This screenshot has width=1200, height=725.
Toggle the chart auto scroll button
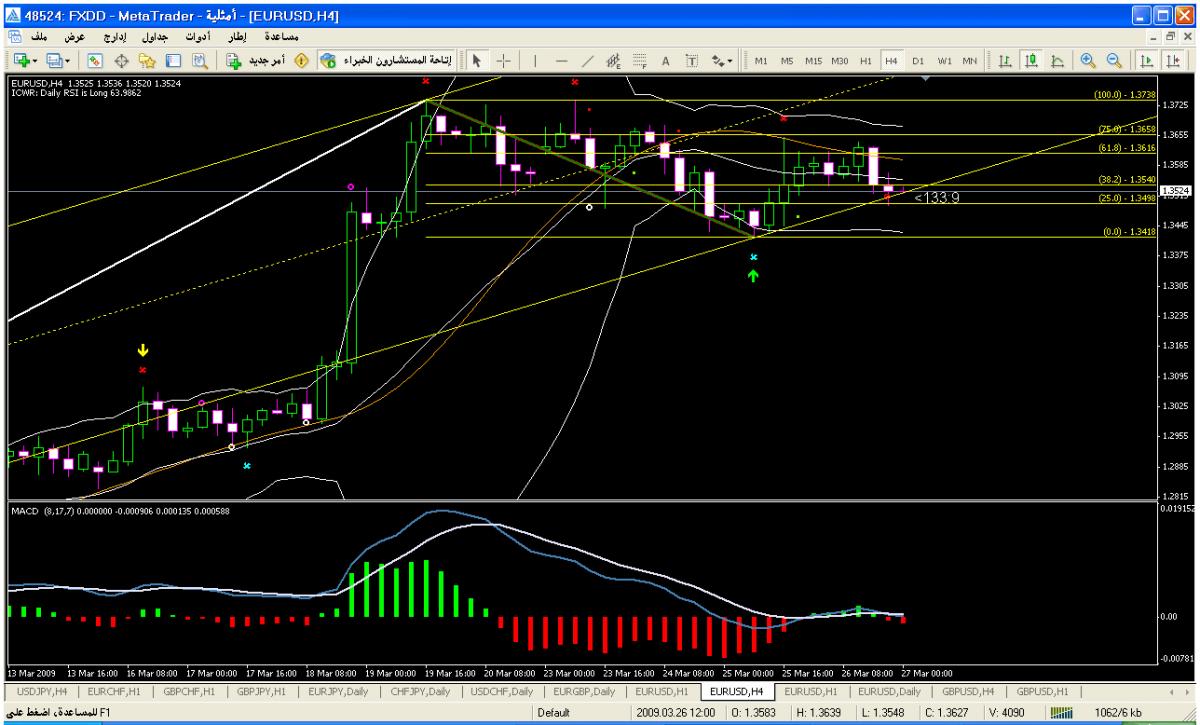[1146, 61]
